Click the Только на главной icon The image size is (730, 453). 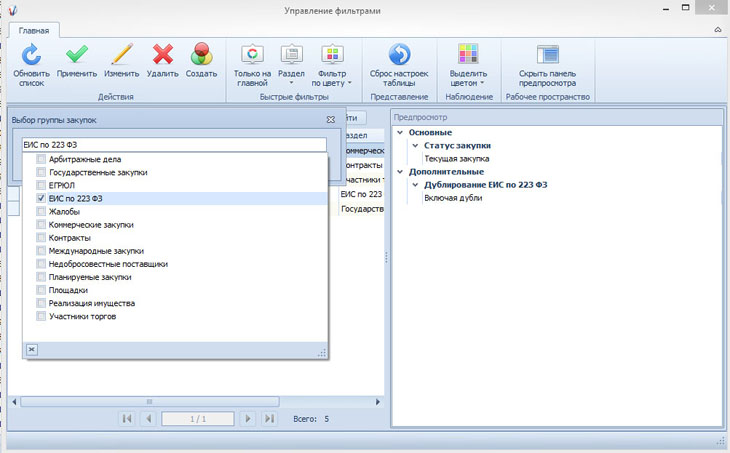(x=252, y=55)
